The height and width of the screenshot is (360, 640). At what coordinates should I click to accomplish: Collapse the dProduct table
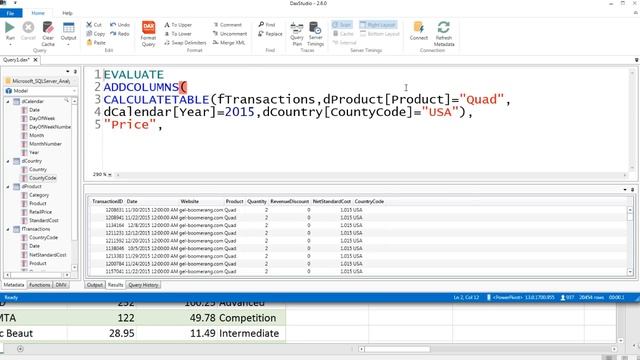click(8, 187)
